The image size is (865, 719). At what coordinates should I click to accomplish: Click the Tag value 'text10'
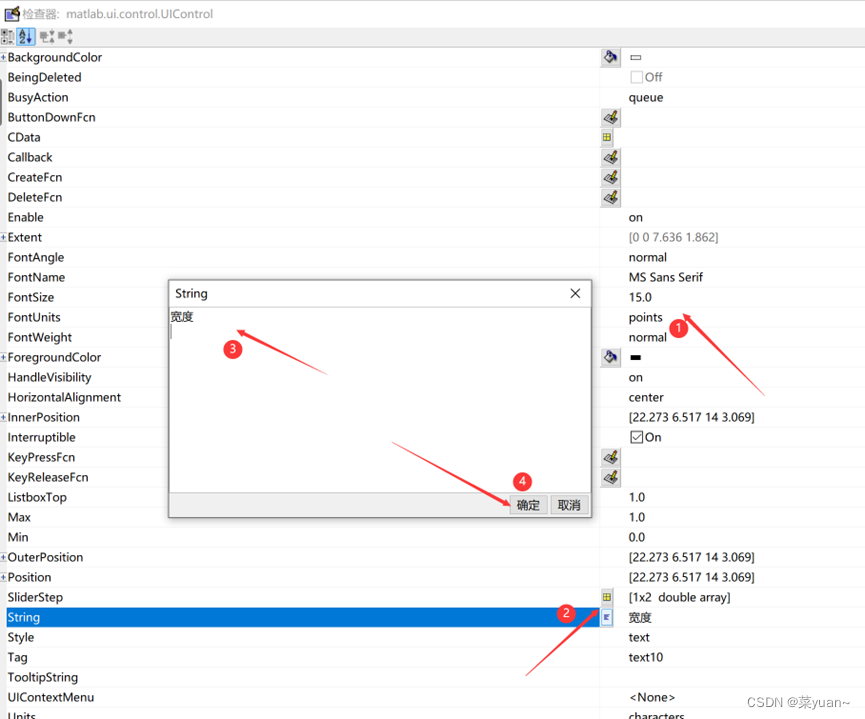(x=646, y=657)
